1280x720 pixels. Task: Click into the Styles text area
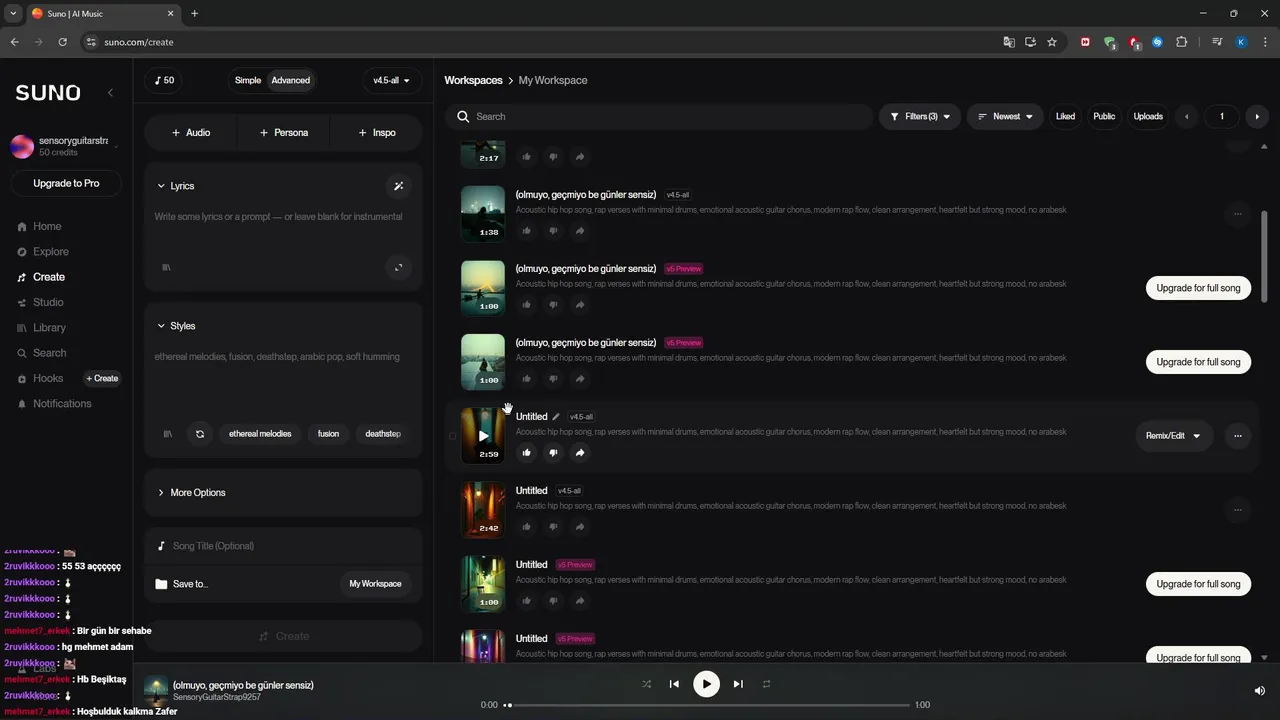tap(284, 380)
